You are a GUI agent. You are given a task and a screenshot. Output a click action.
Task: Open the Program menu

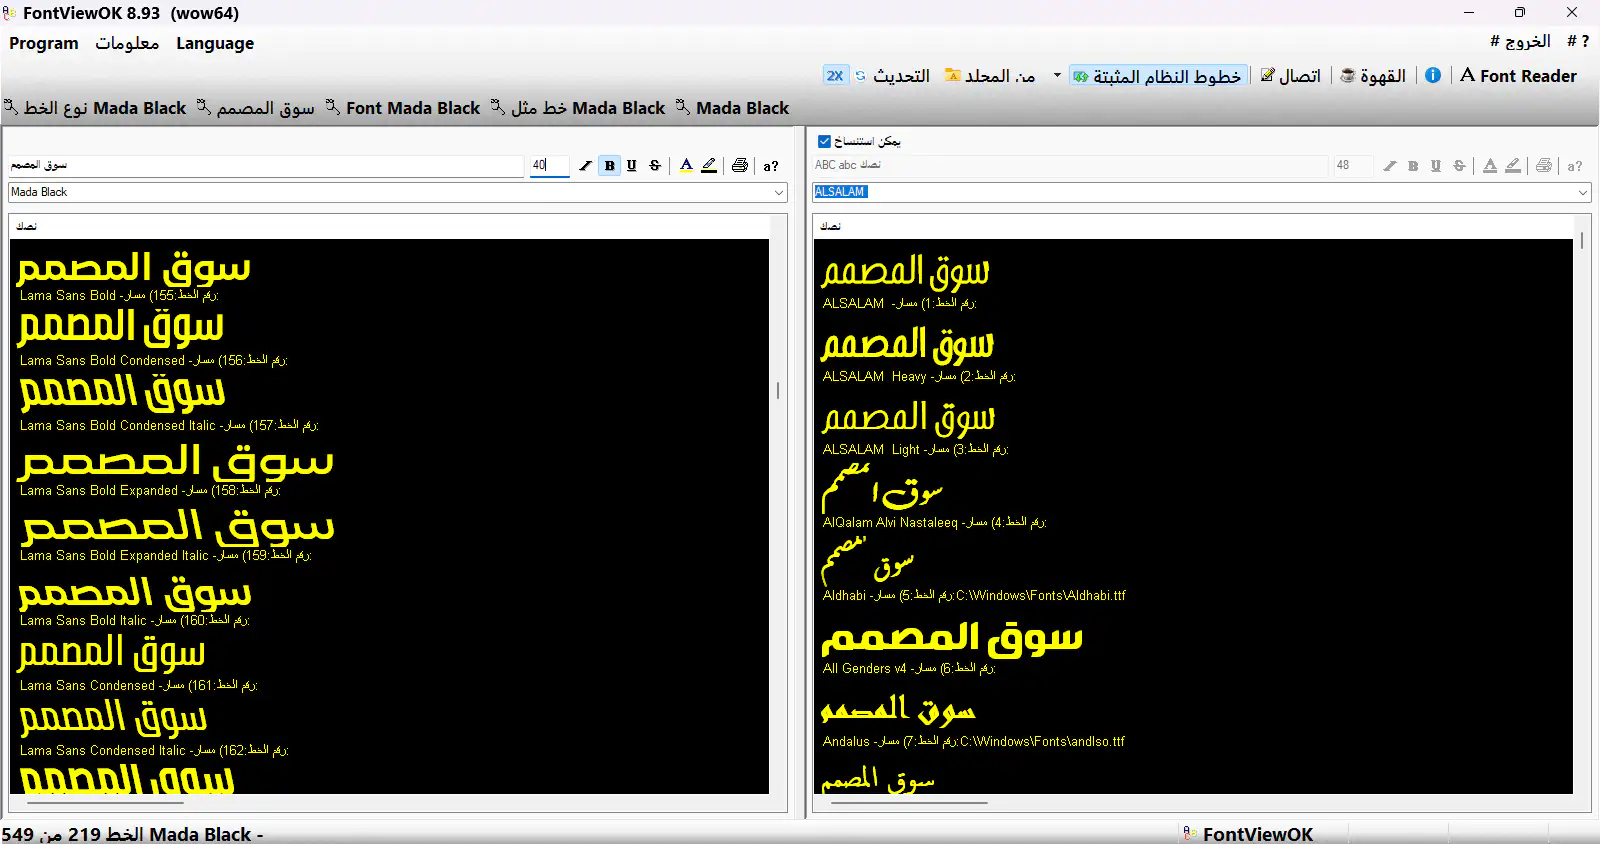44,44
